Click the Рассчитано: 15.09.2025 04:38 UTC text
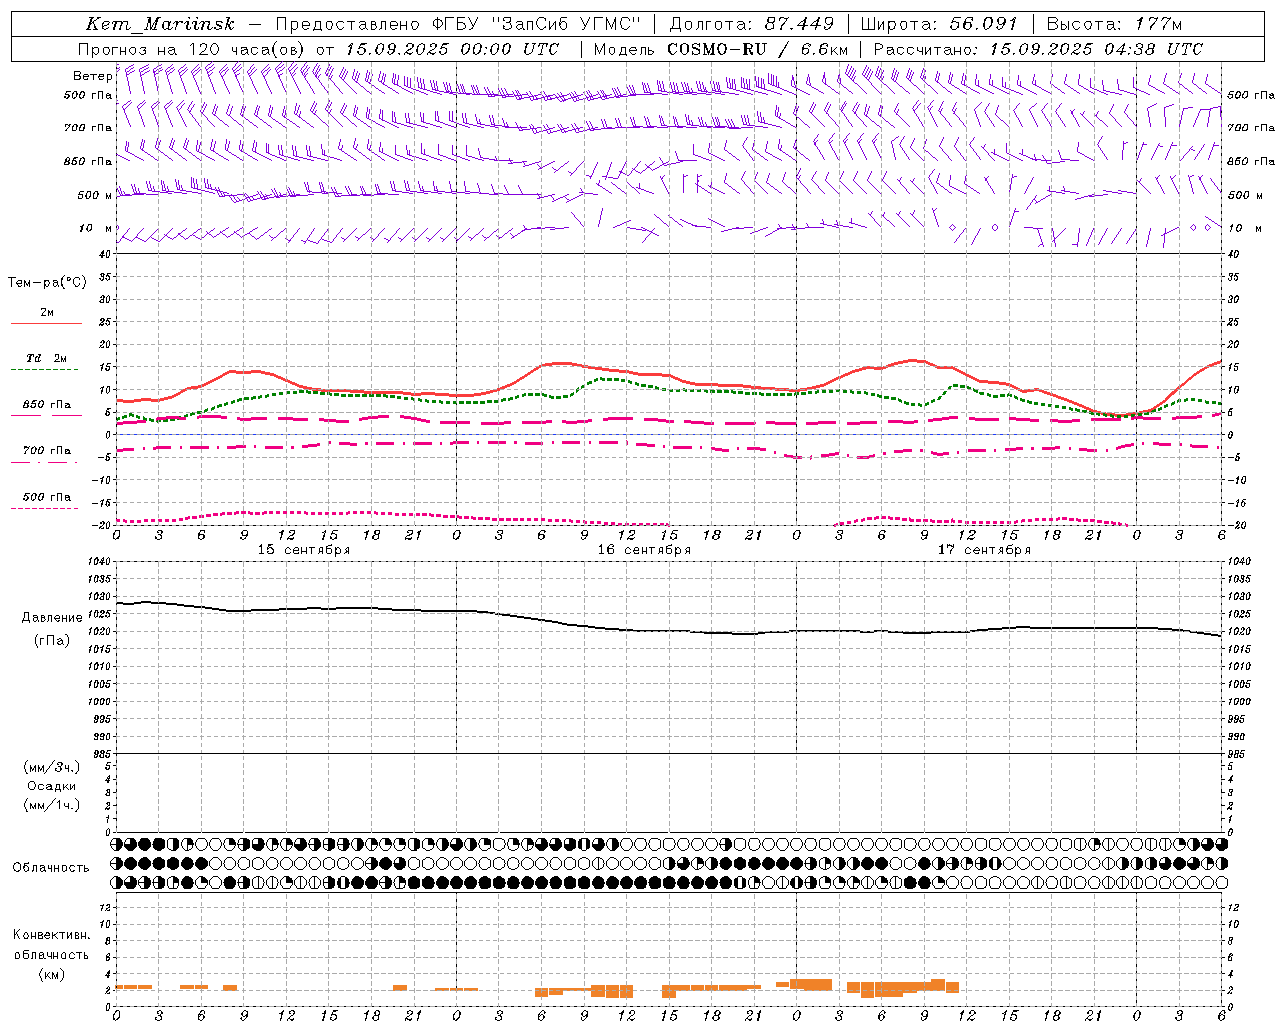Screen dimensions: 1280x1024 (x=1038, y=49)
